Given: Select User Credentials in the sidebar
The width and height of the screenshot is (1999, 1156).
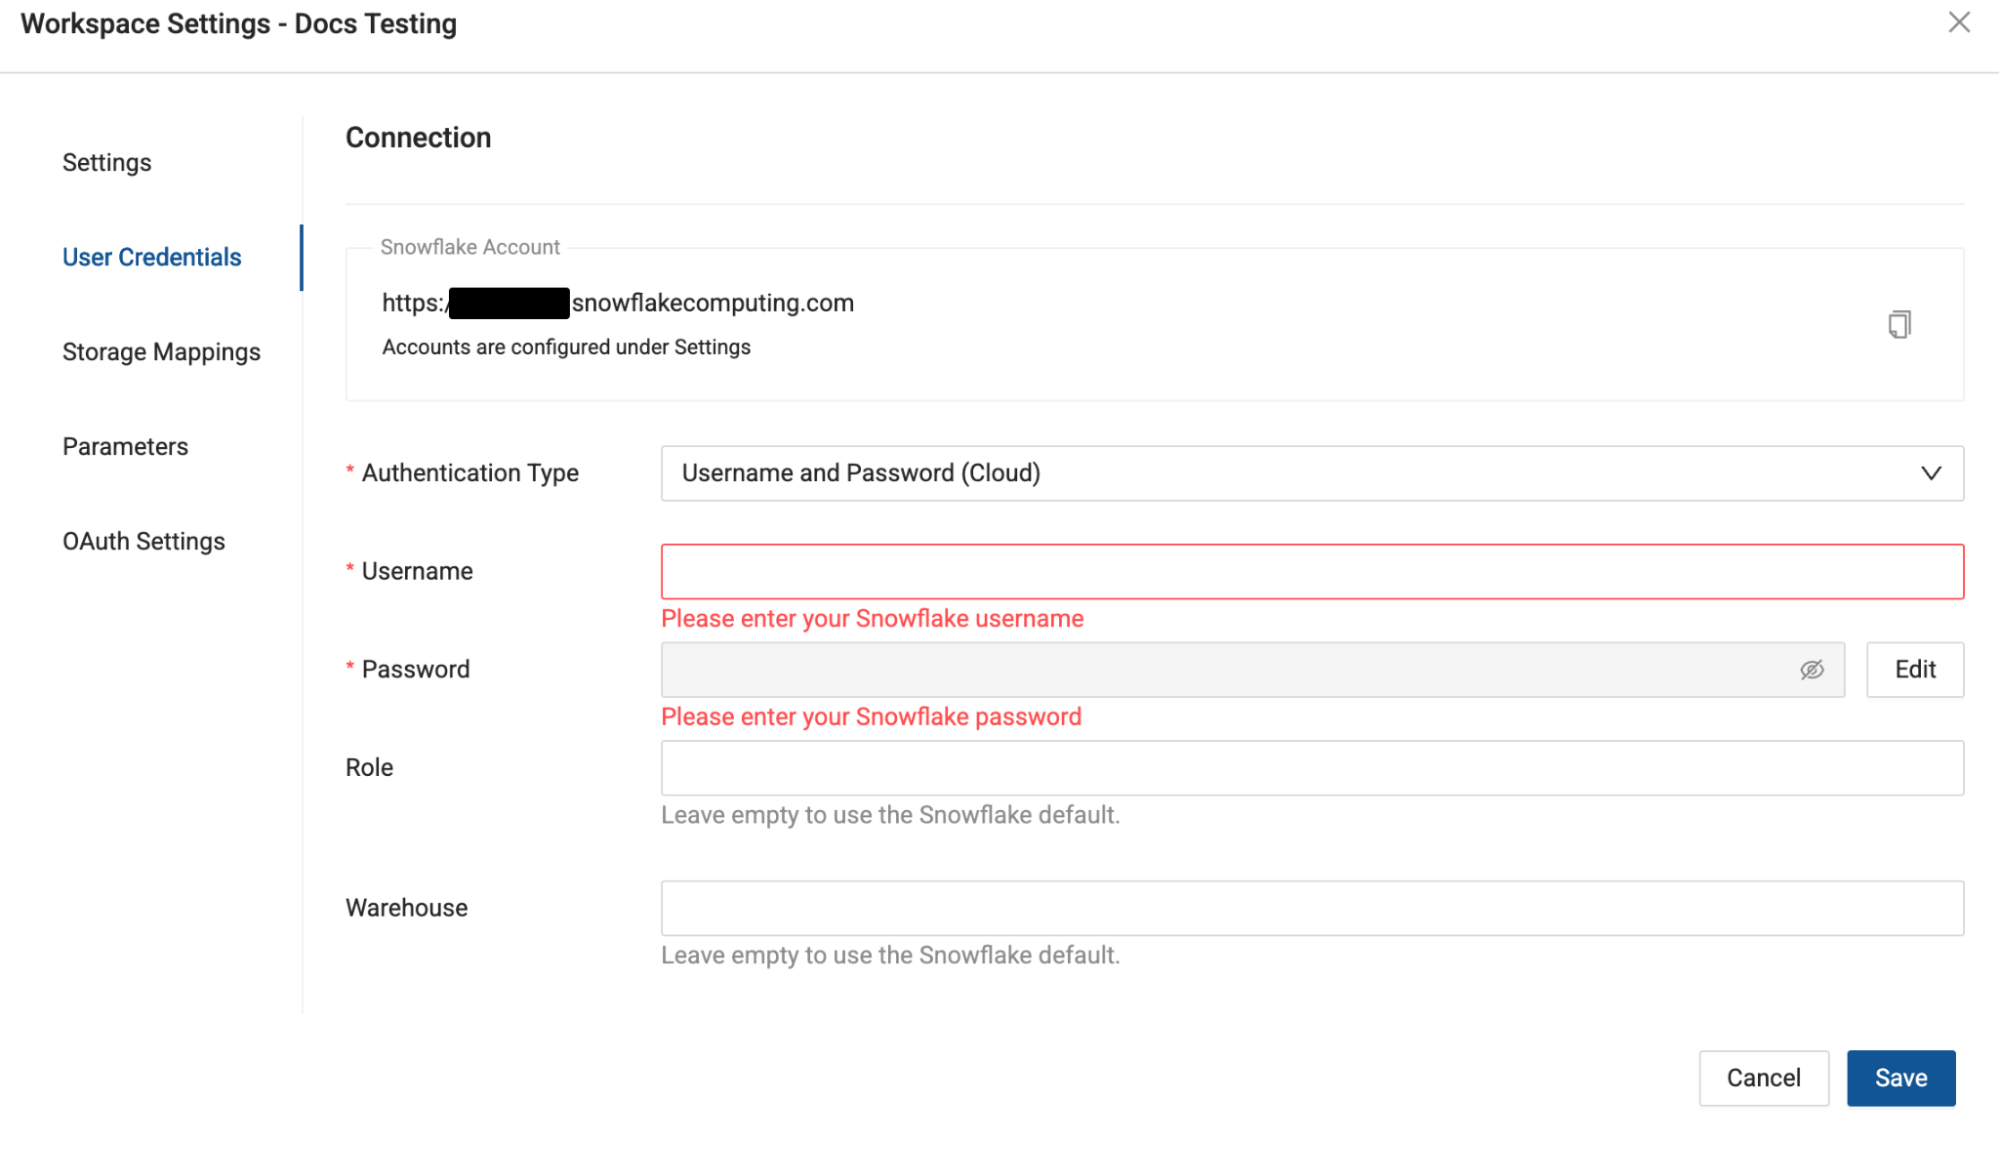Looking at the screenshot, I should pyautogui.click(x=151, y=256).
